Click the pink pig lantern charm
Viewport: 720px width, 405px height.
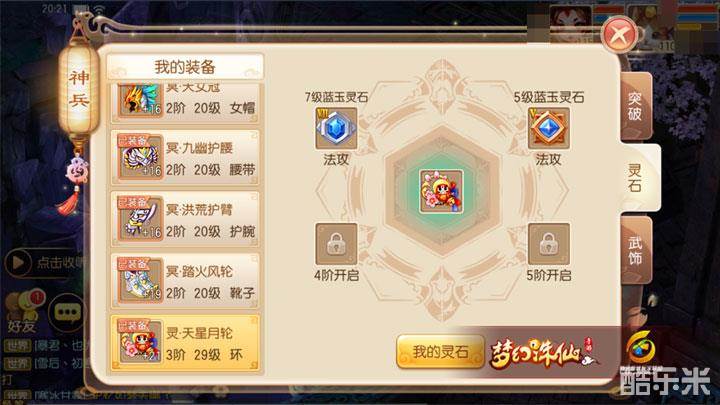tap(77, 171)
